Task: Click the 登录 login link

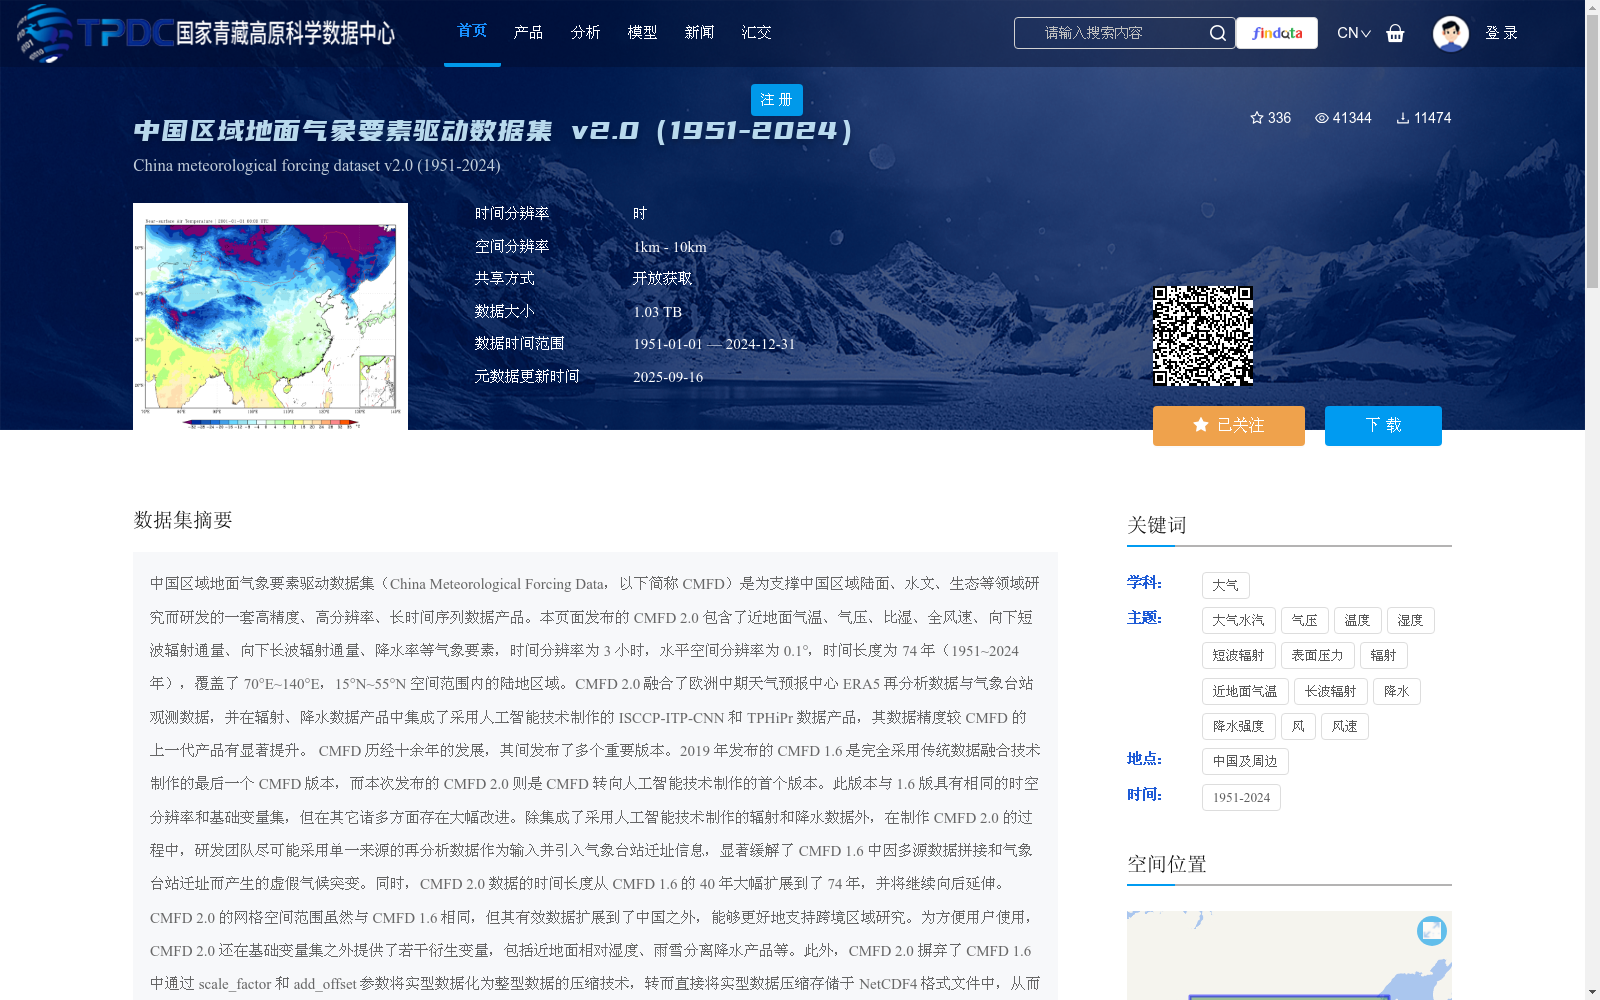Action: [x=1502, y=33]
